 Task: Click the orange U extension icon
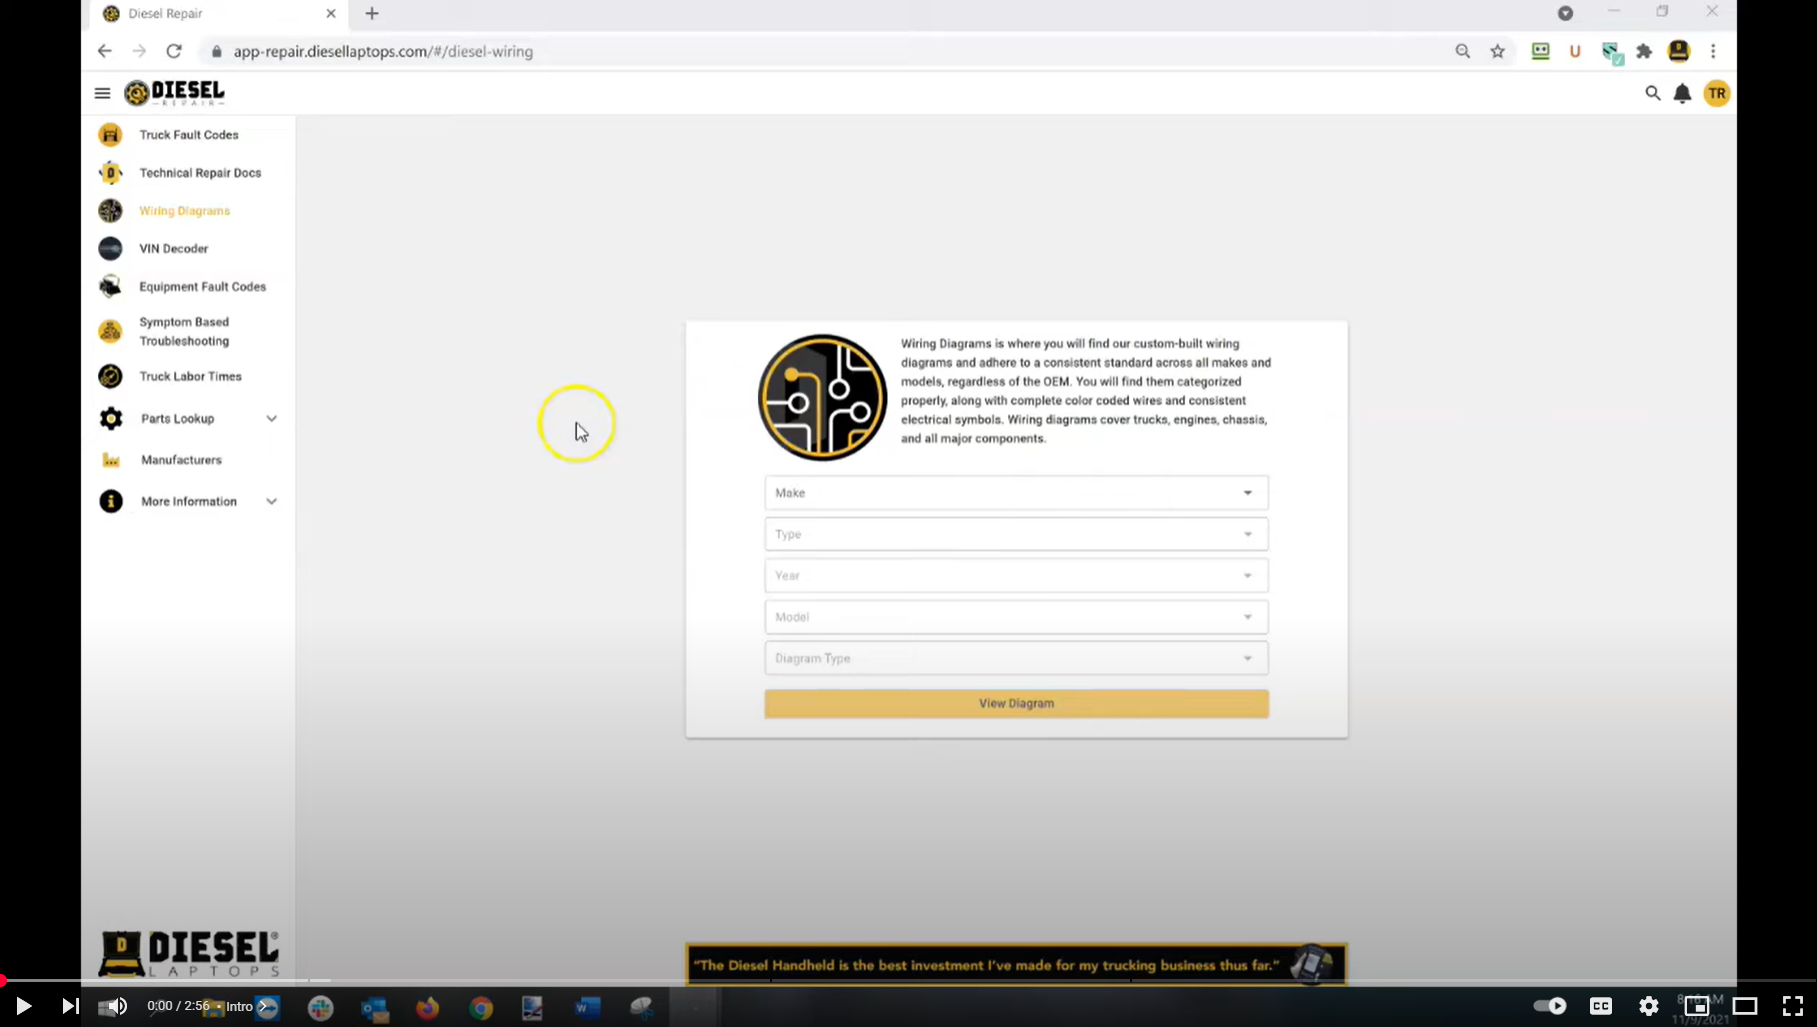click(x=1575, y=51)
